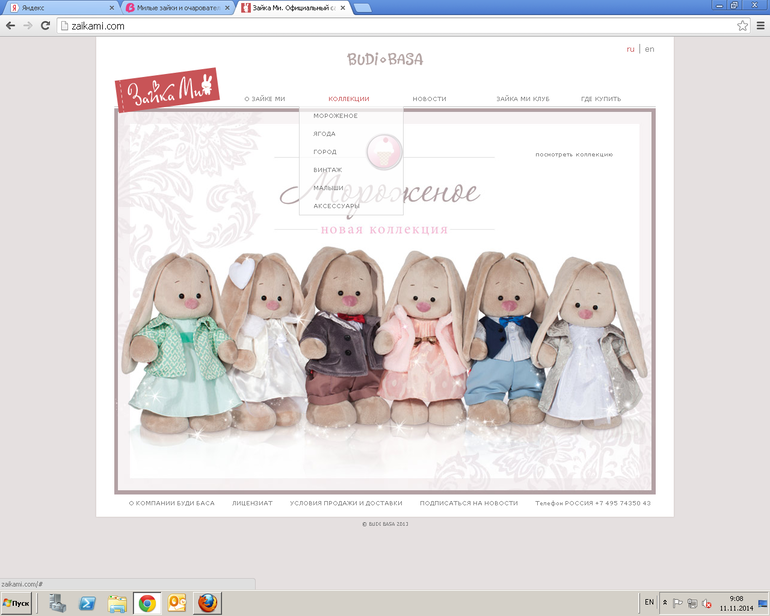Switch to the Милые зайки tab
The image size is (770, 616).
pos(177,8)
